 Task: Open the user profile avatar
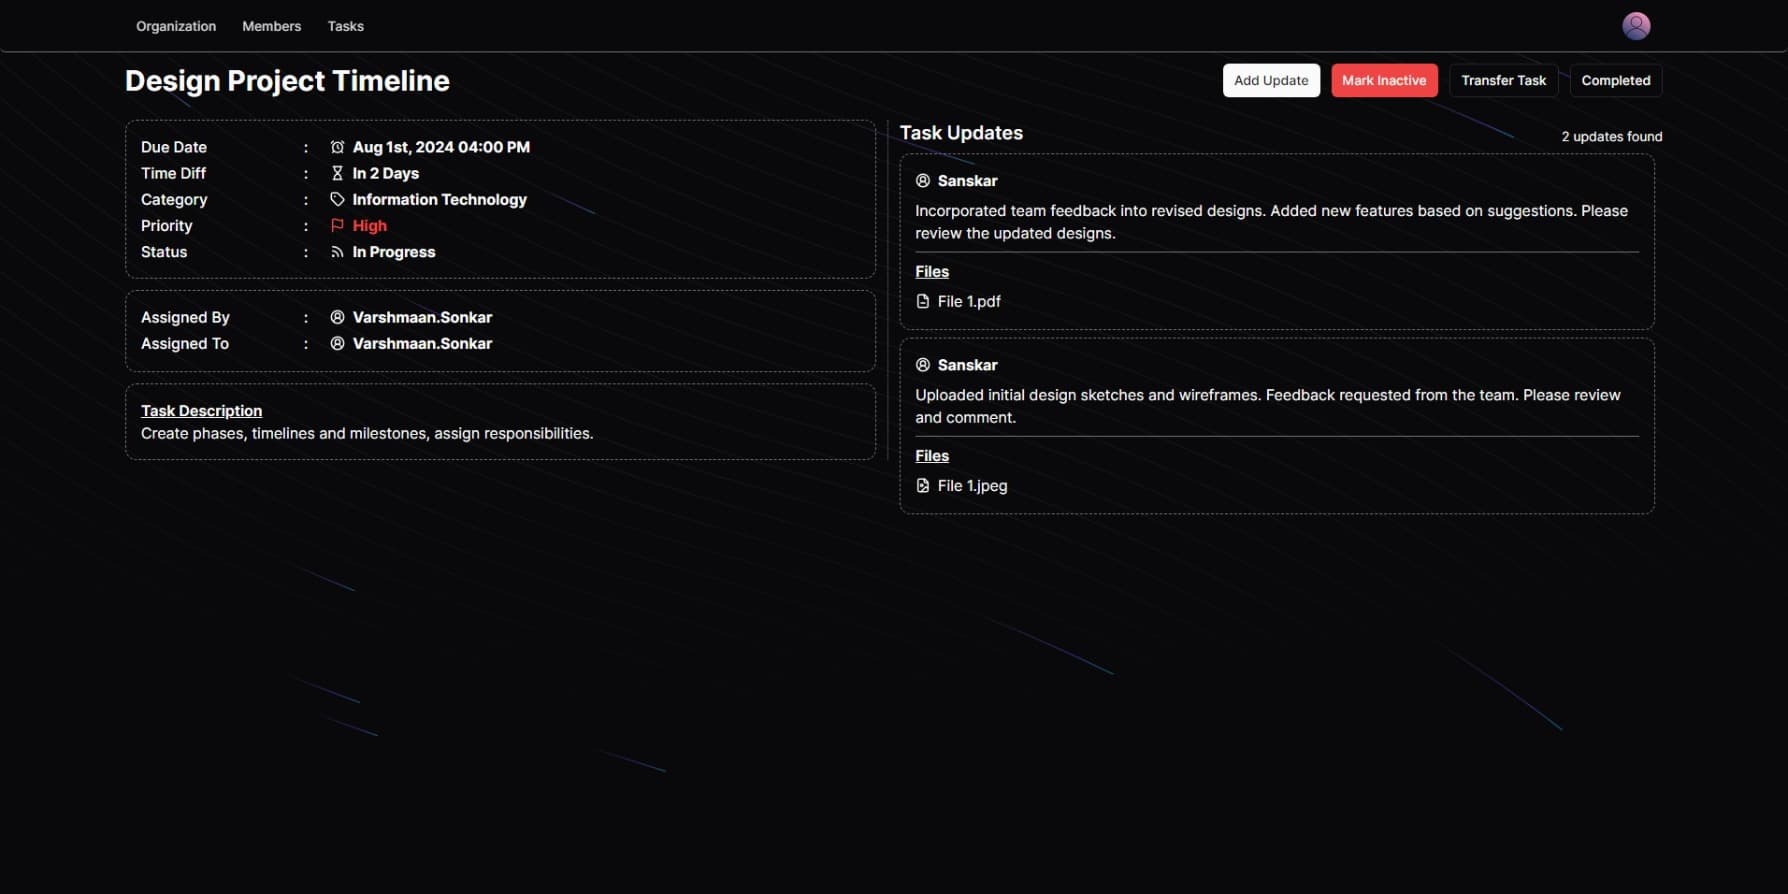click(1635, 26)
